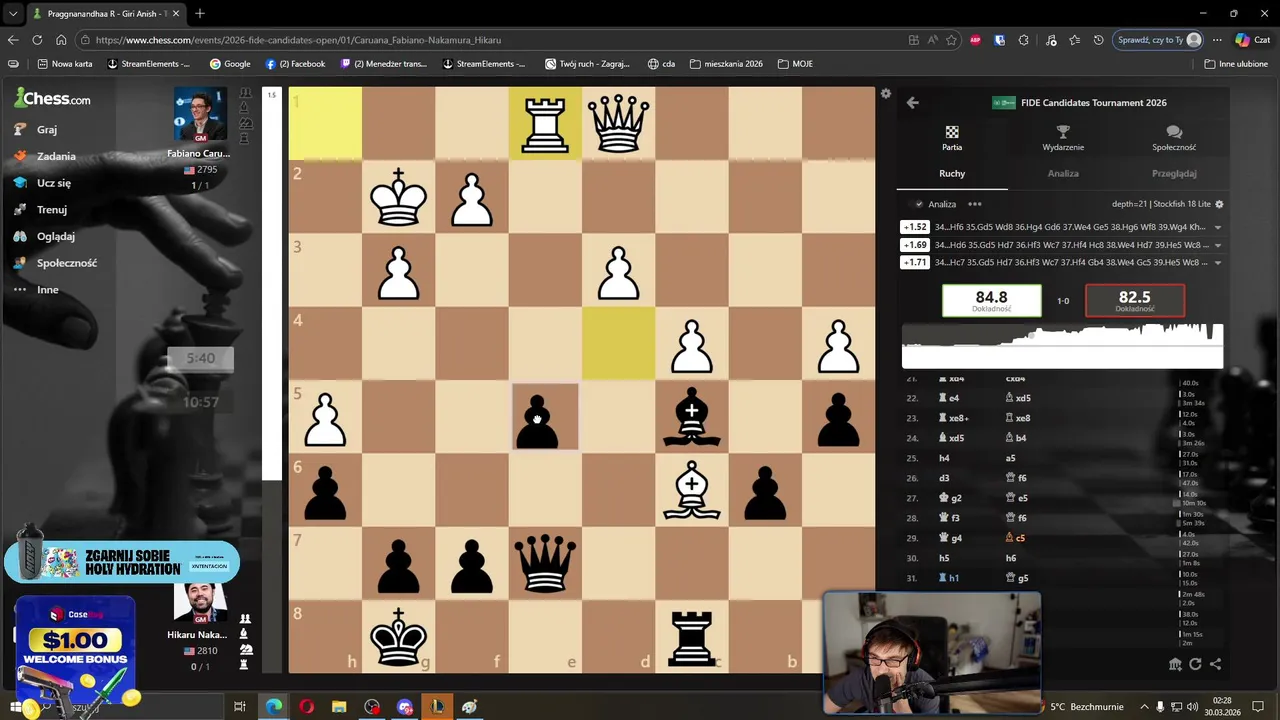This screenshot has height=720, width=1280.
Task: Reload the page with the refresh button
Action: click(37, 40)
